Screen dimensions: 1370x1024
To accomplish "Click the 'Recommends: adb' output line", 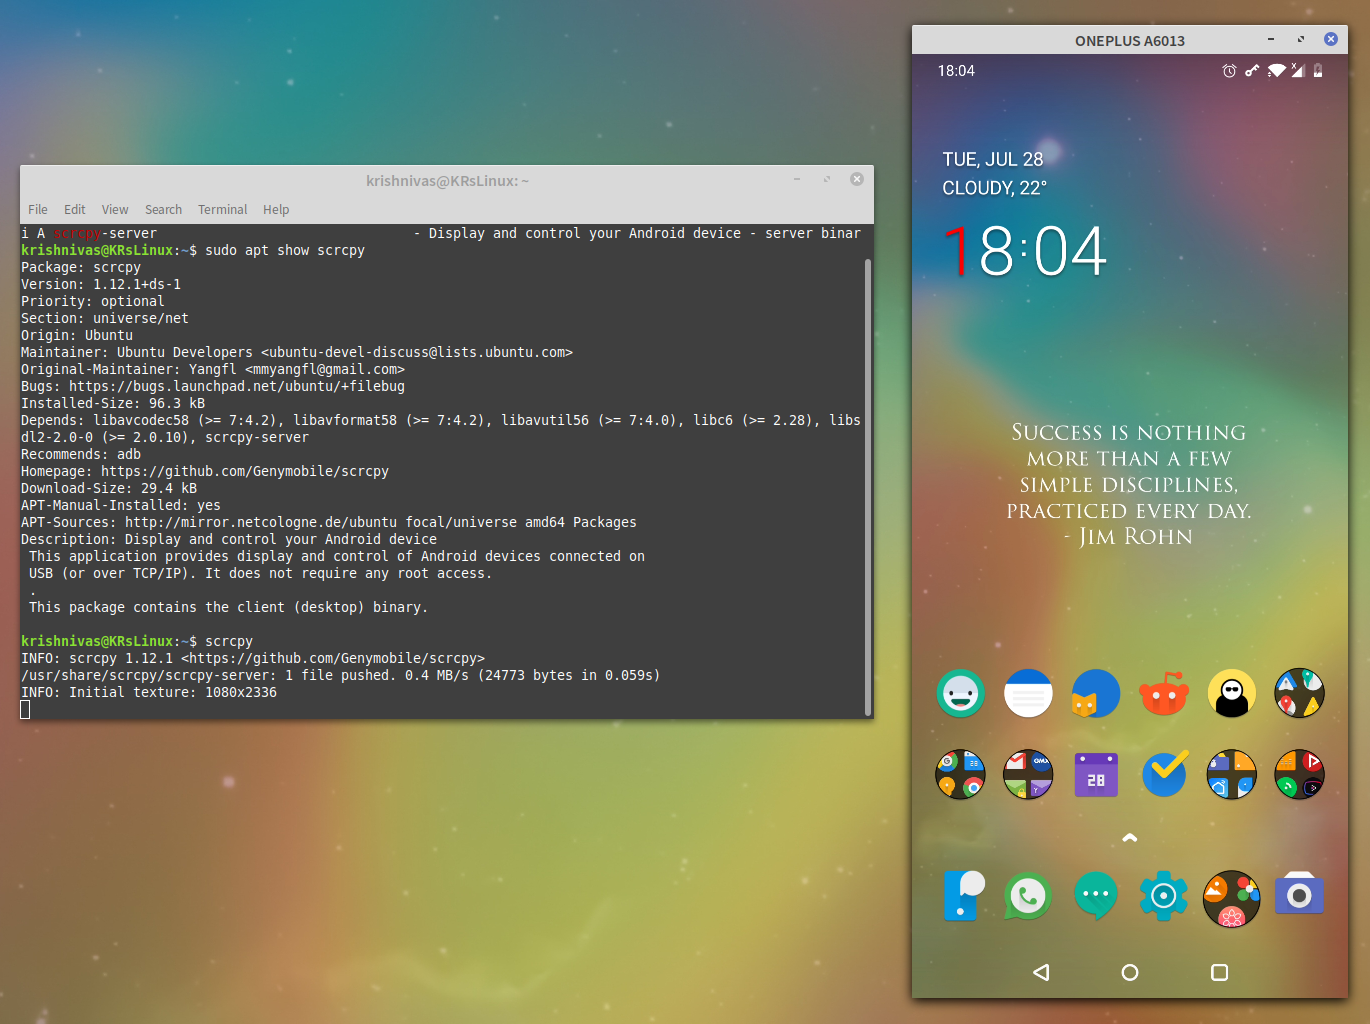I will (x=81, y=454).
